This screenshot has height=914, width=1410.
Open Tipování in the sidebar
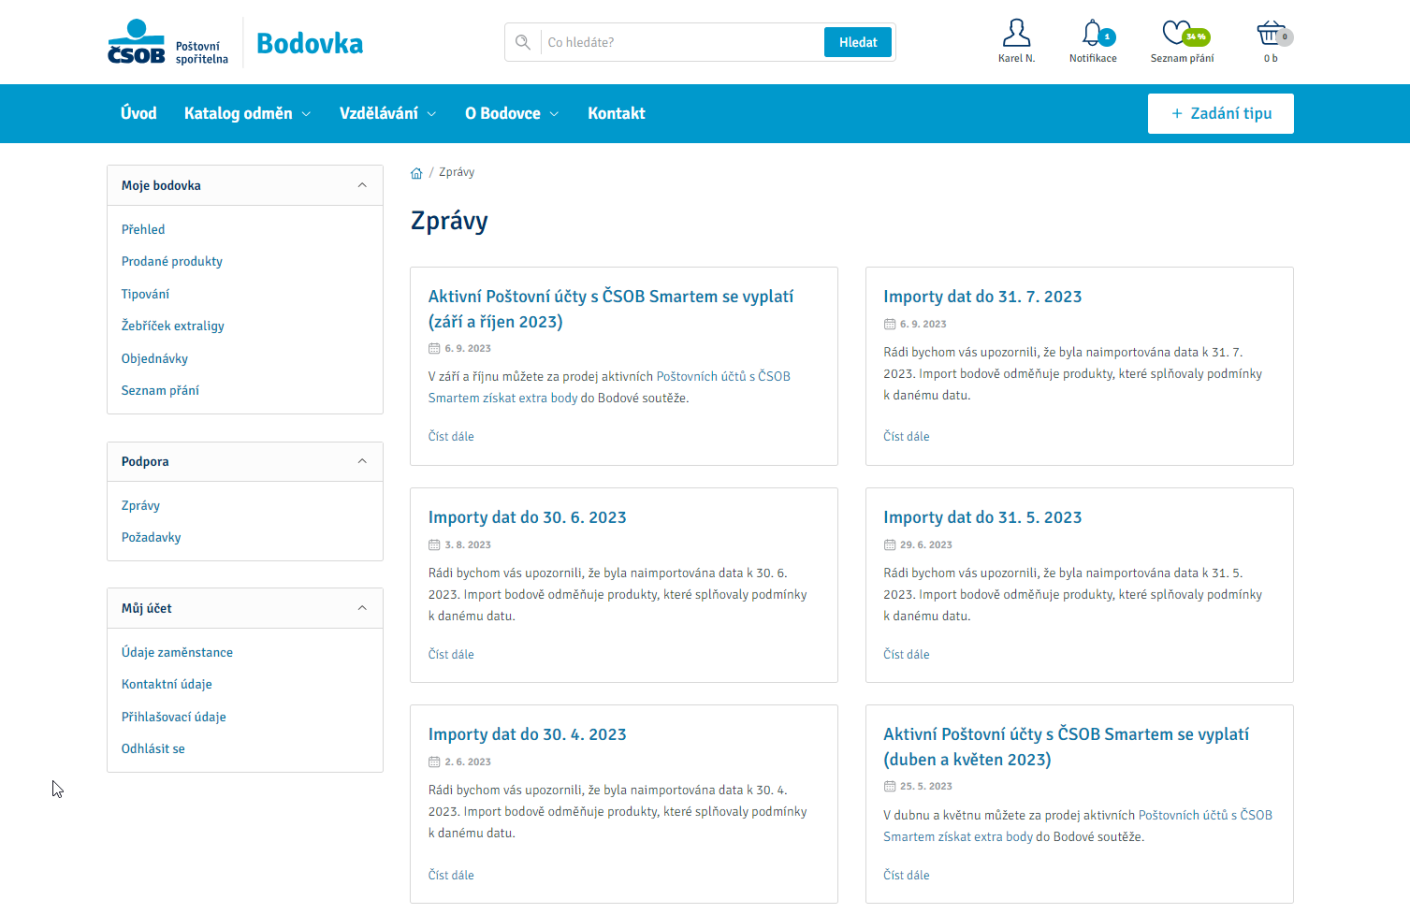[x=145, y=294]
